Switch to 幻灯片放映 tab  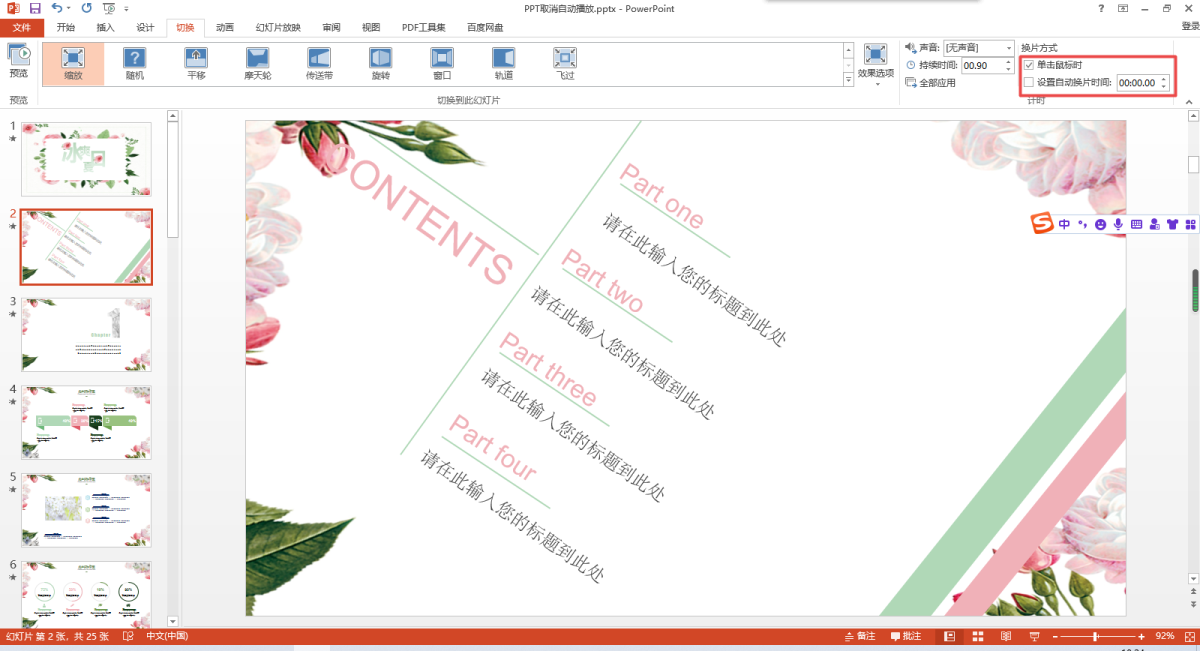pos(278,27)
